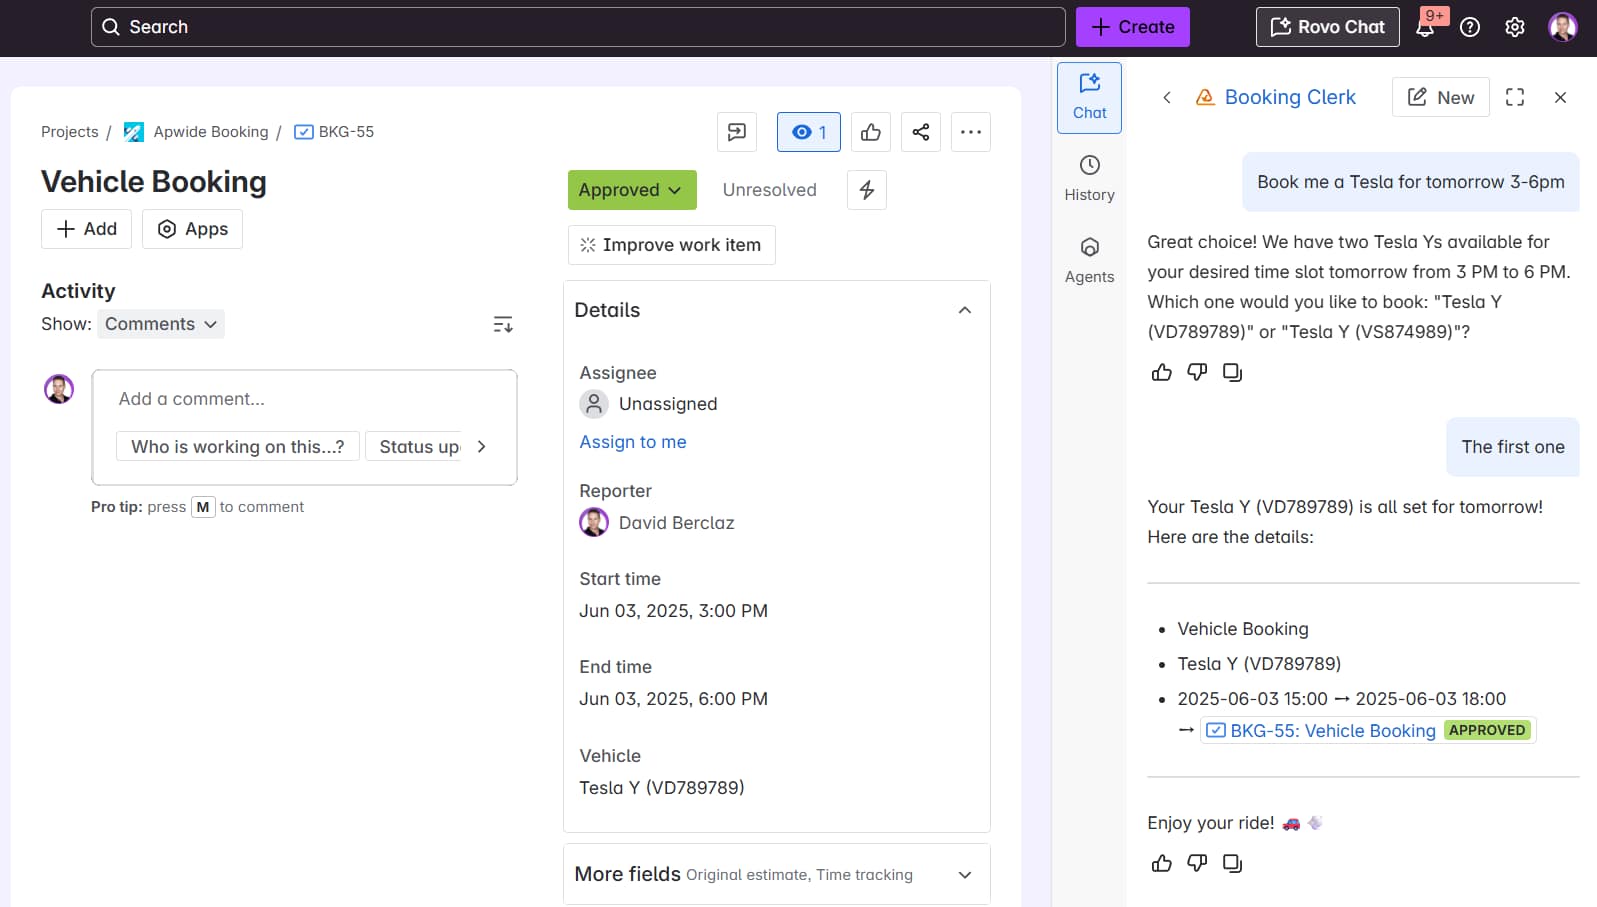This screenshot has width=1597, height=907.
Task: Click the thumbs-up vote icon on issue
Action: pos(870,132)
